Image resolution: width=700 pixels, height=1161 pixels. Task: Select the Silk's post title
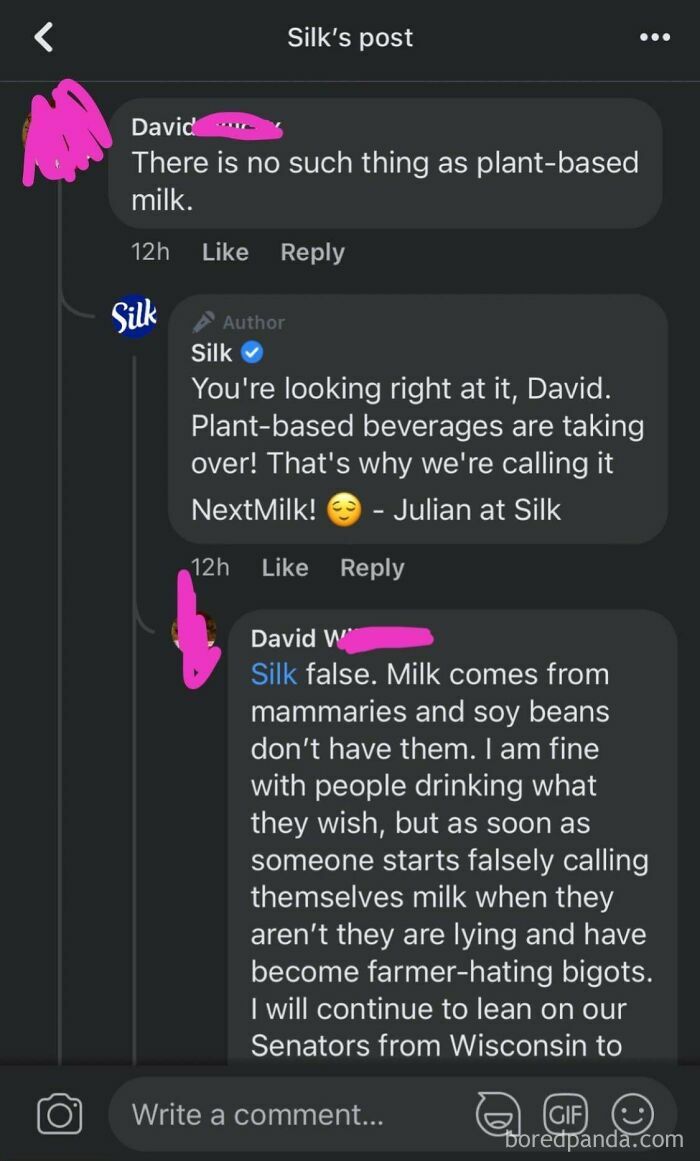[x=350, y=37]
